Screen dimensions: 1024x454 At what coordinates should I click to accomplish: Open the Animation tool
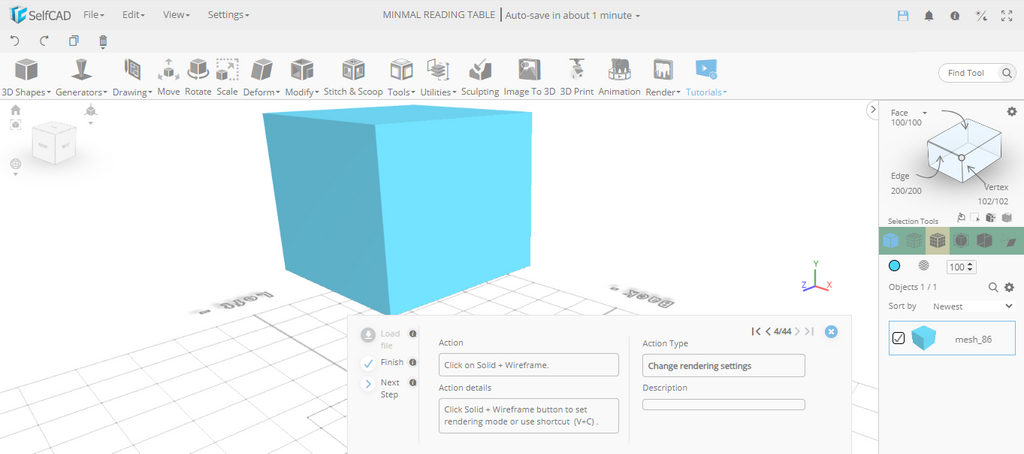click(619, 77)
